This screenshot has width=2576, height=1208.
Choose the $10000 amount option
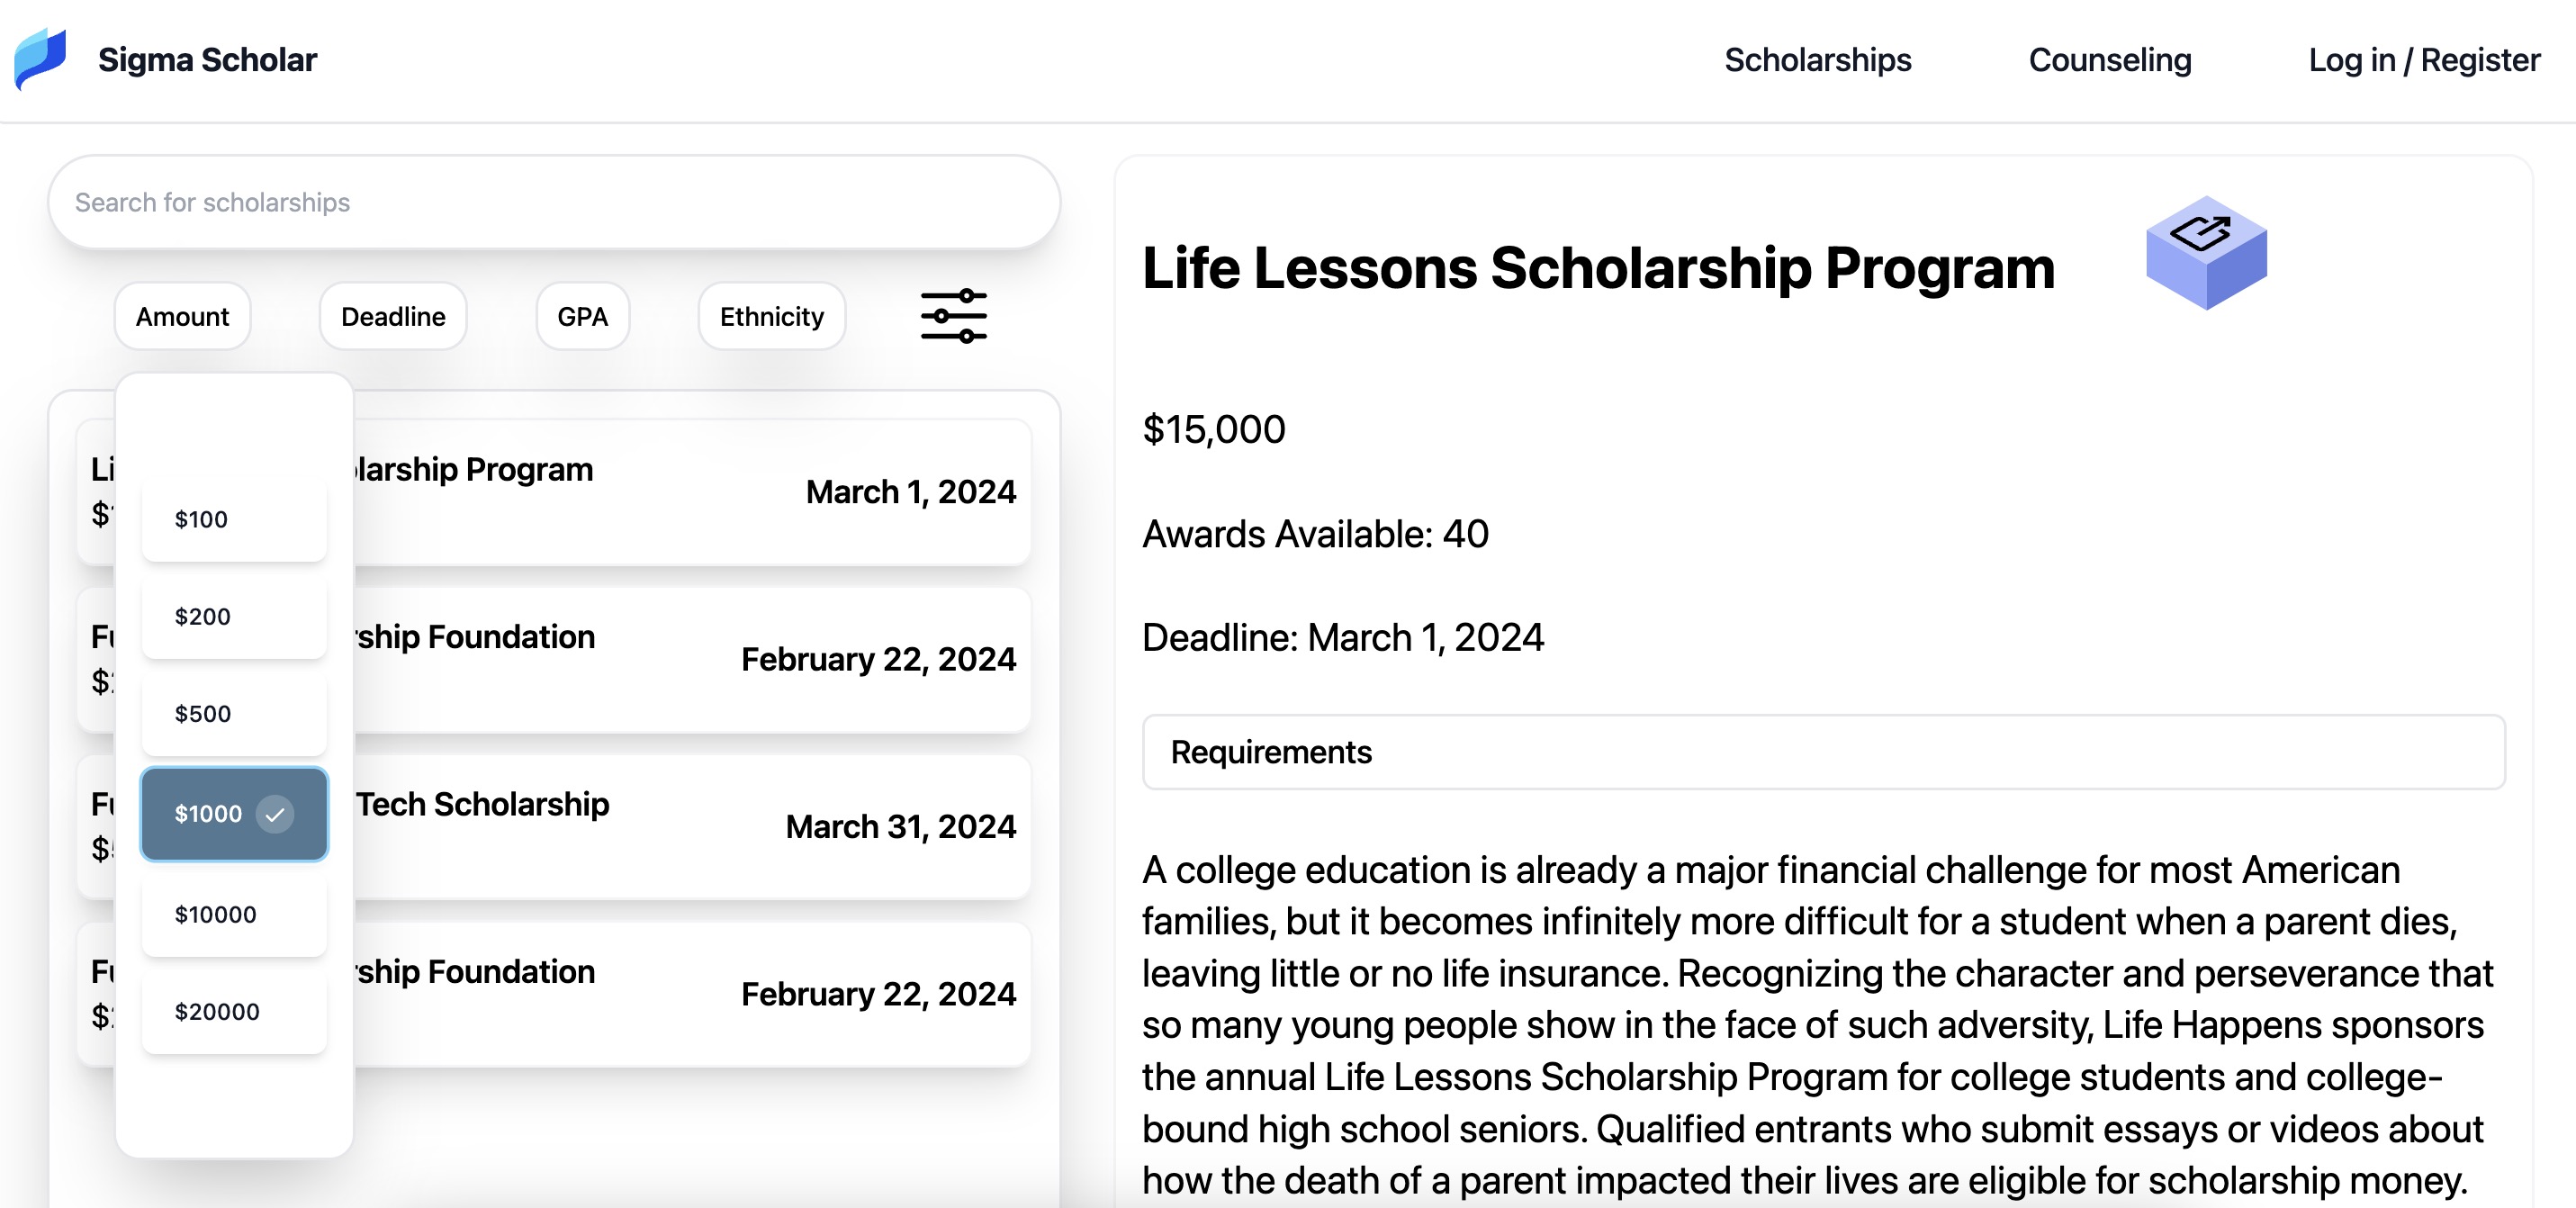coord(233,913)
